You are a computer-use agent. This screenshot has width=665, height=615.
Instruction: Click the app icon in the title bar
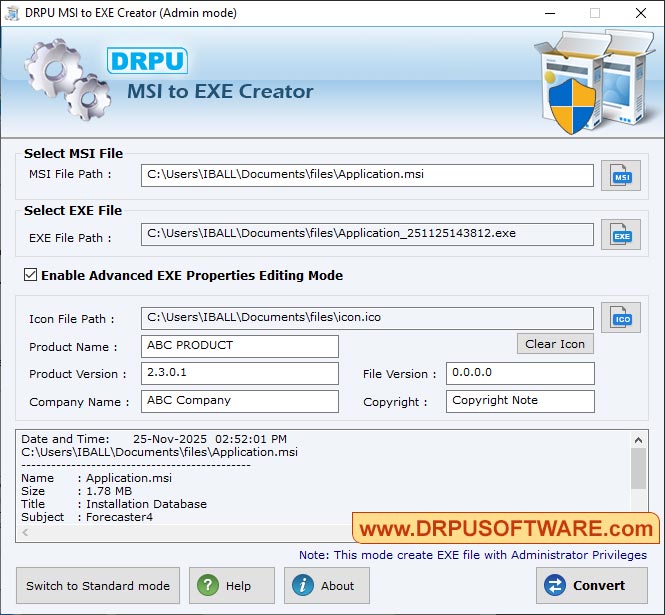pyautogui.click(x=12, y=13)
